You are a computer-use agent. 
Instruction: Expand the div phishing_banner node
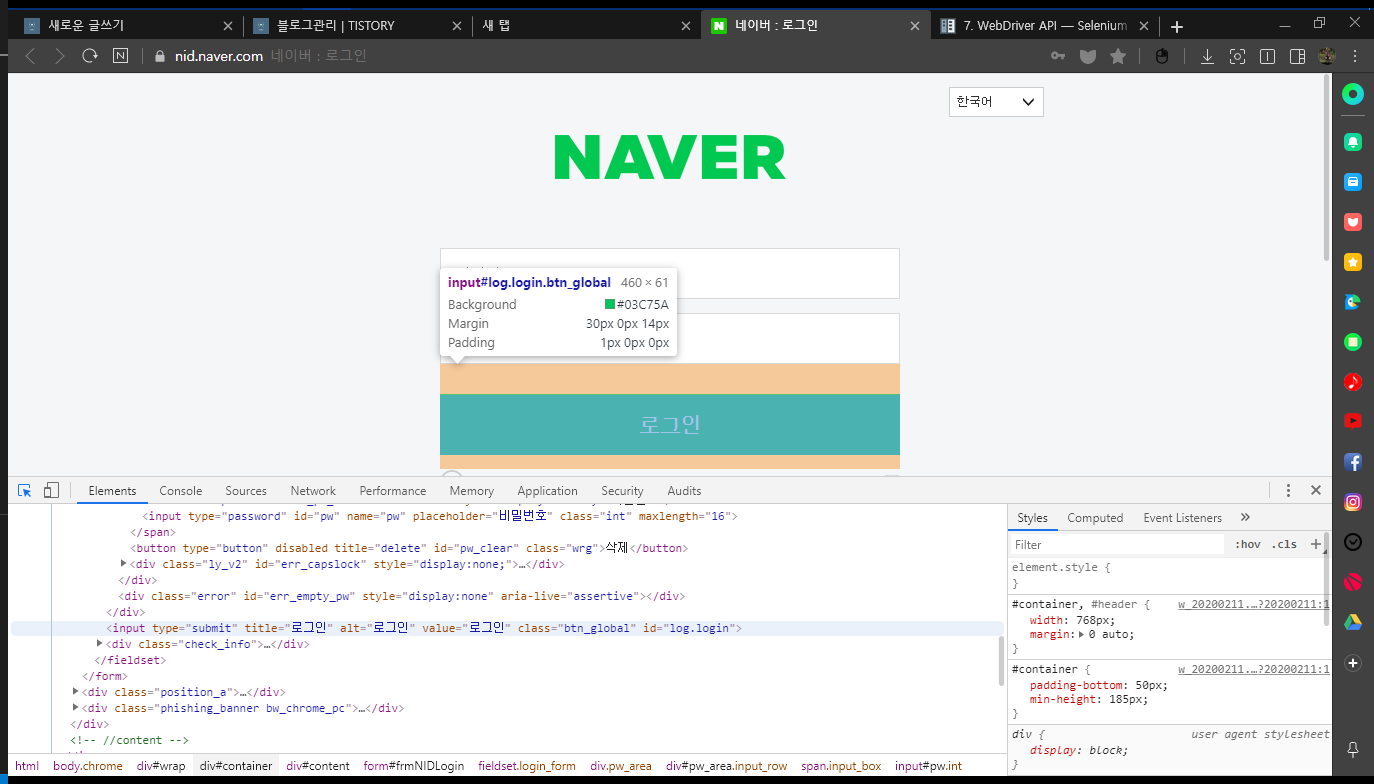[x=76, y=708]
